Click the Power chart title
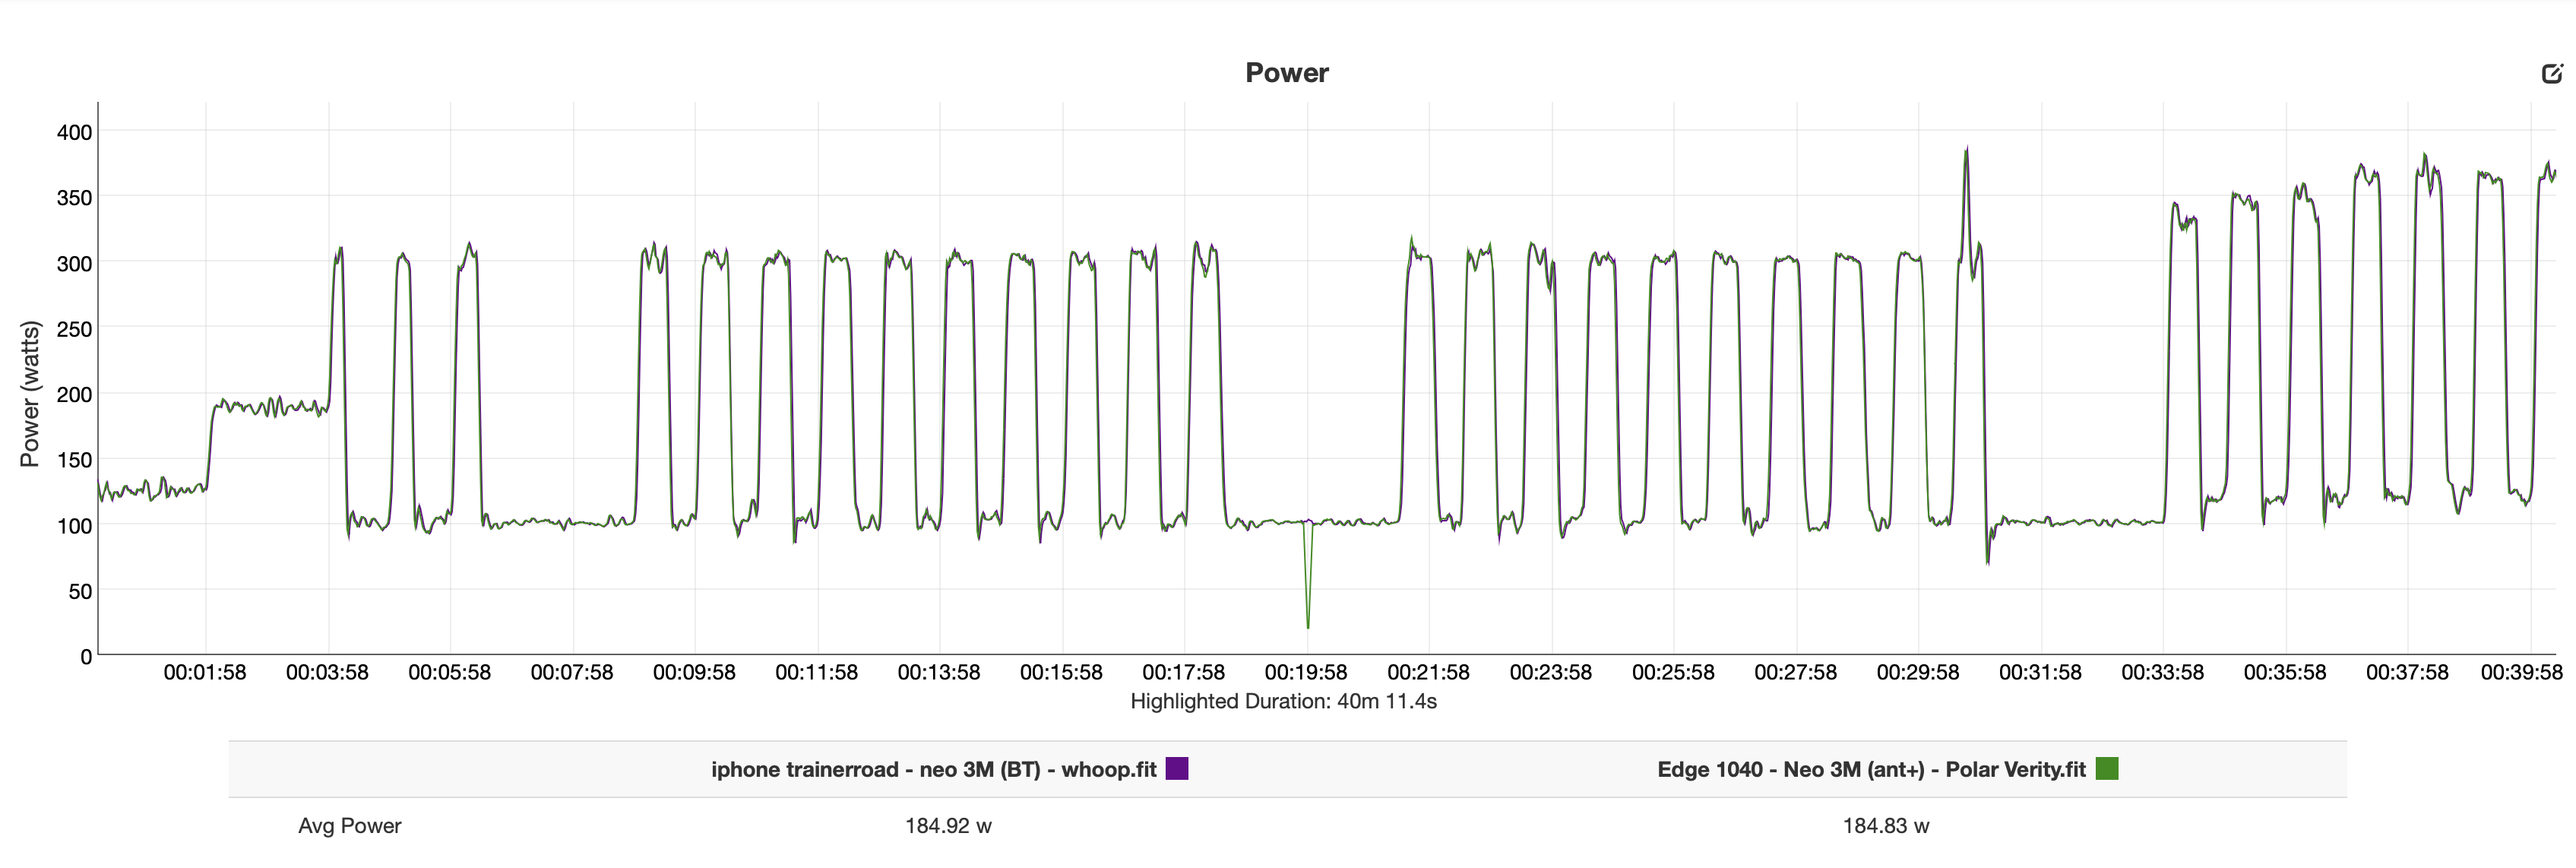Screen dimensions: 2576x868 [x=1286, y=73]
